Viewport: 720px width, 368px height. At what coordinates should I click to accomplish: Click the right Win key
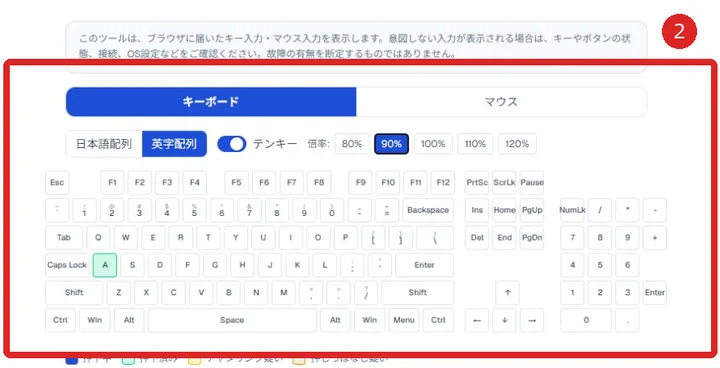(370, 320)
